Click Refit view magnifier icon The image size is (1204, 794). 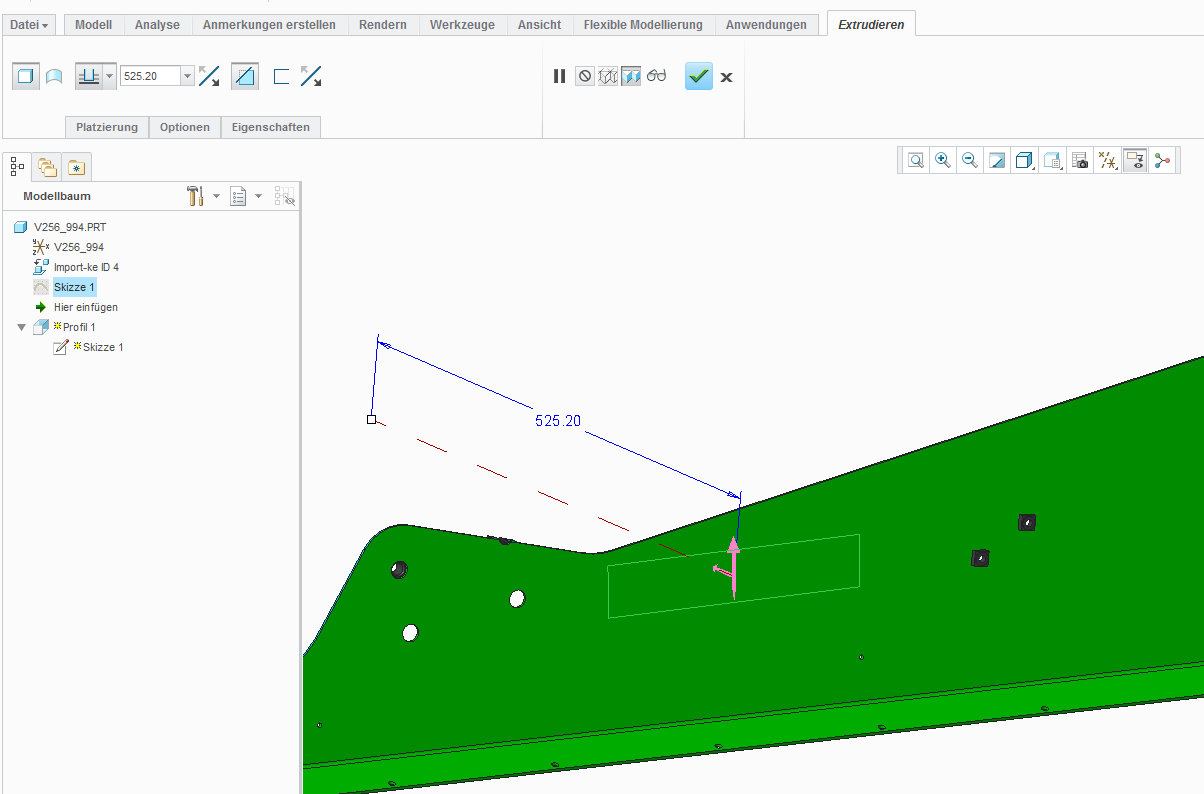915,160
